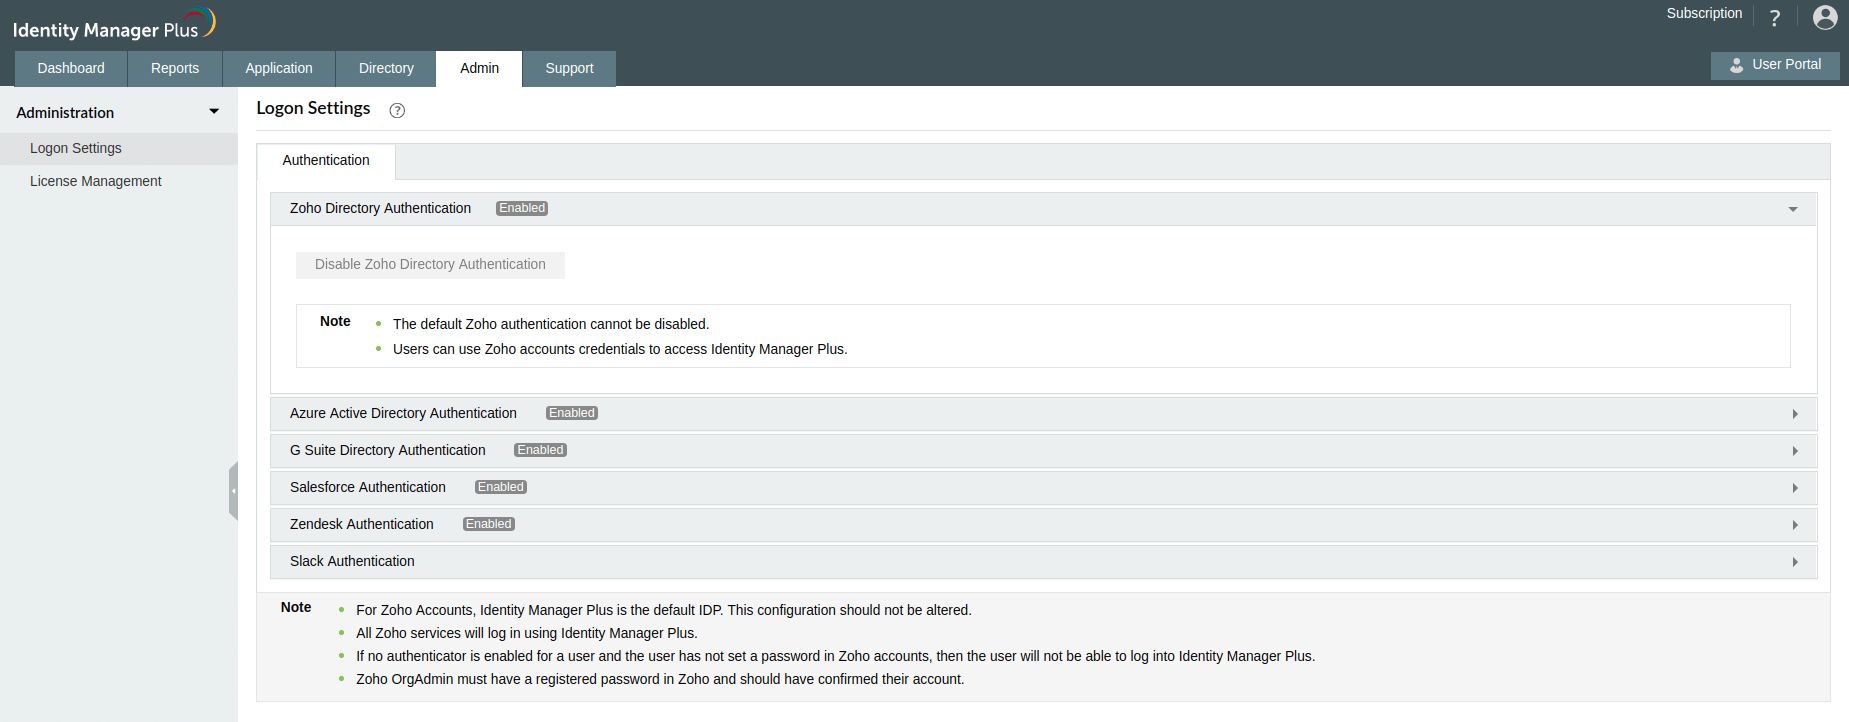Collapse Zoho Directory Authentication section arrow
Screen dimensions: 1849x722
pyautogui.click(x=1793, y=209)
